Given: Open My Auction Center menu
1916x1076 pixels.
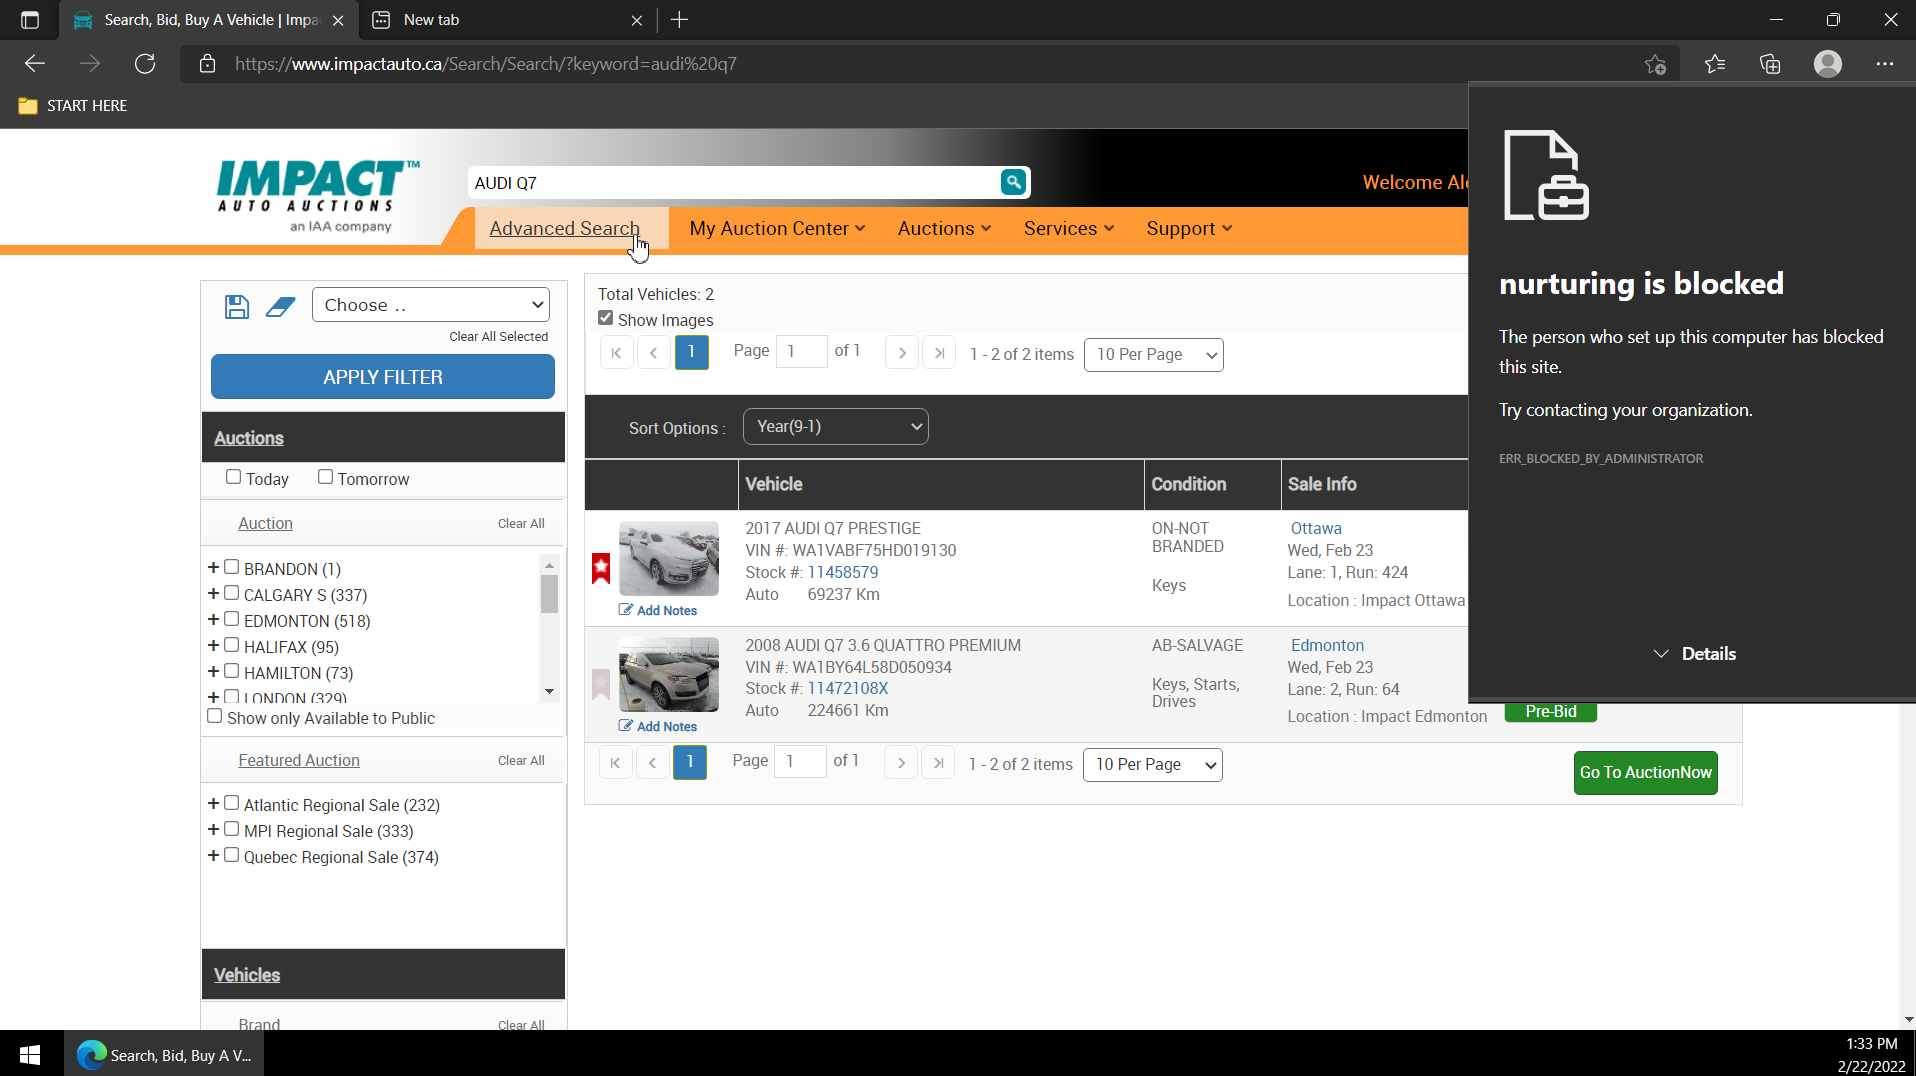Looking at the screenshot, I should 777,229.
